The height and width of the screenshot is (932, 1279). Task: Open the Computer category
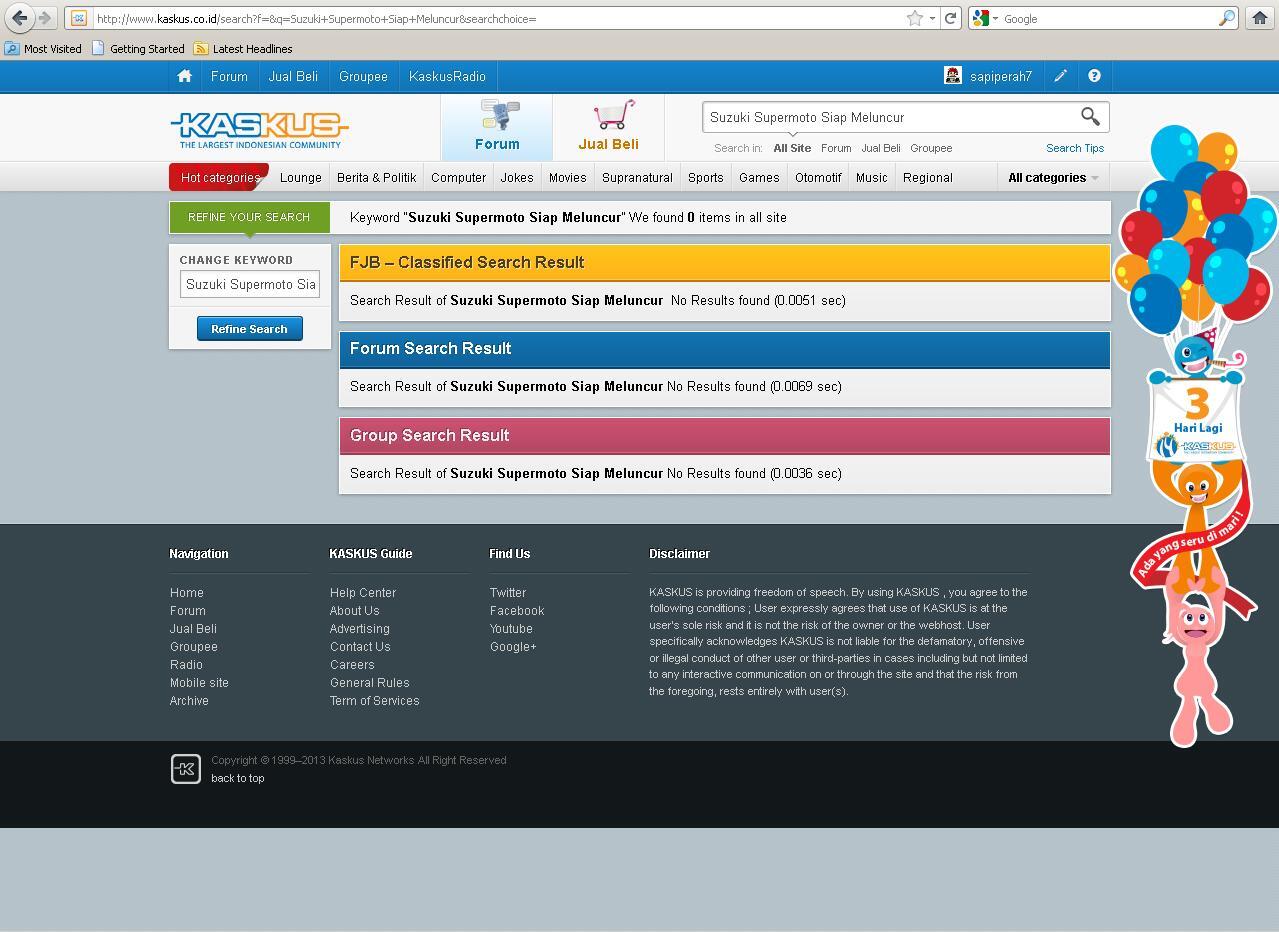tap(458, 177)
